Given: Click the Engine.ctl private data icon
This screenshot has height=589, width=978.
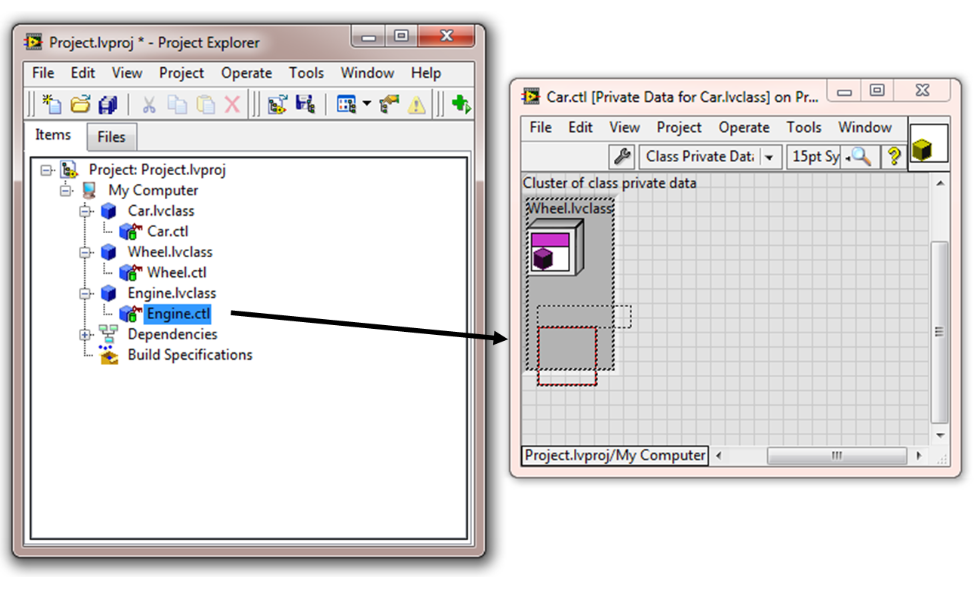Looking at the screenshot, I should pos(130,314).
